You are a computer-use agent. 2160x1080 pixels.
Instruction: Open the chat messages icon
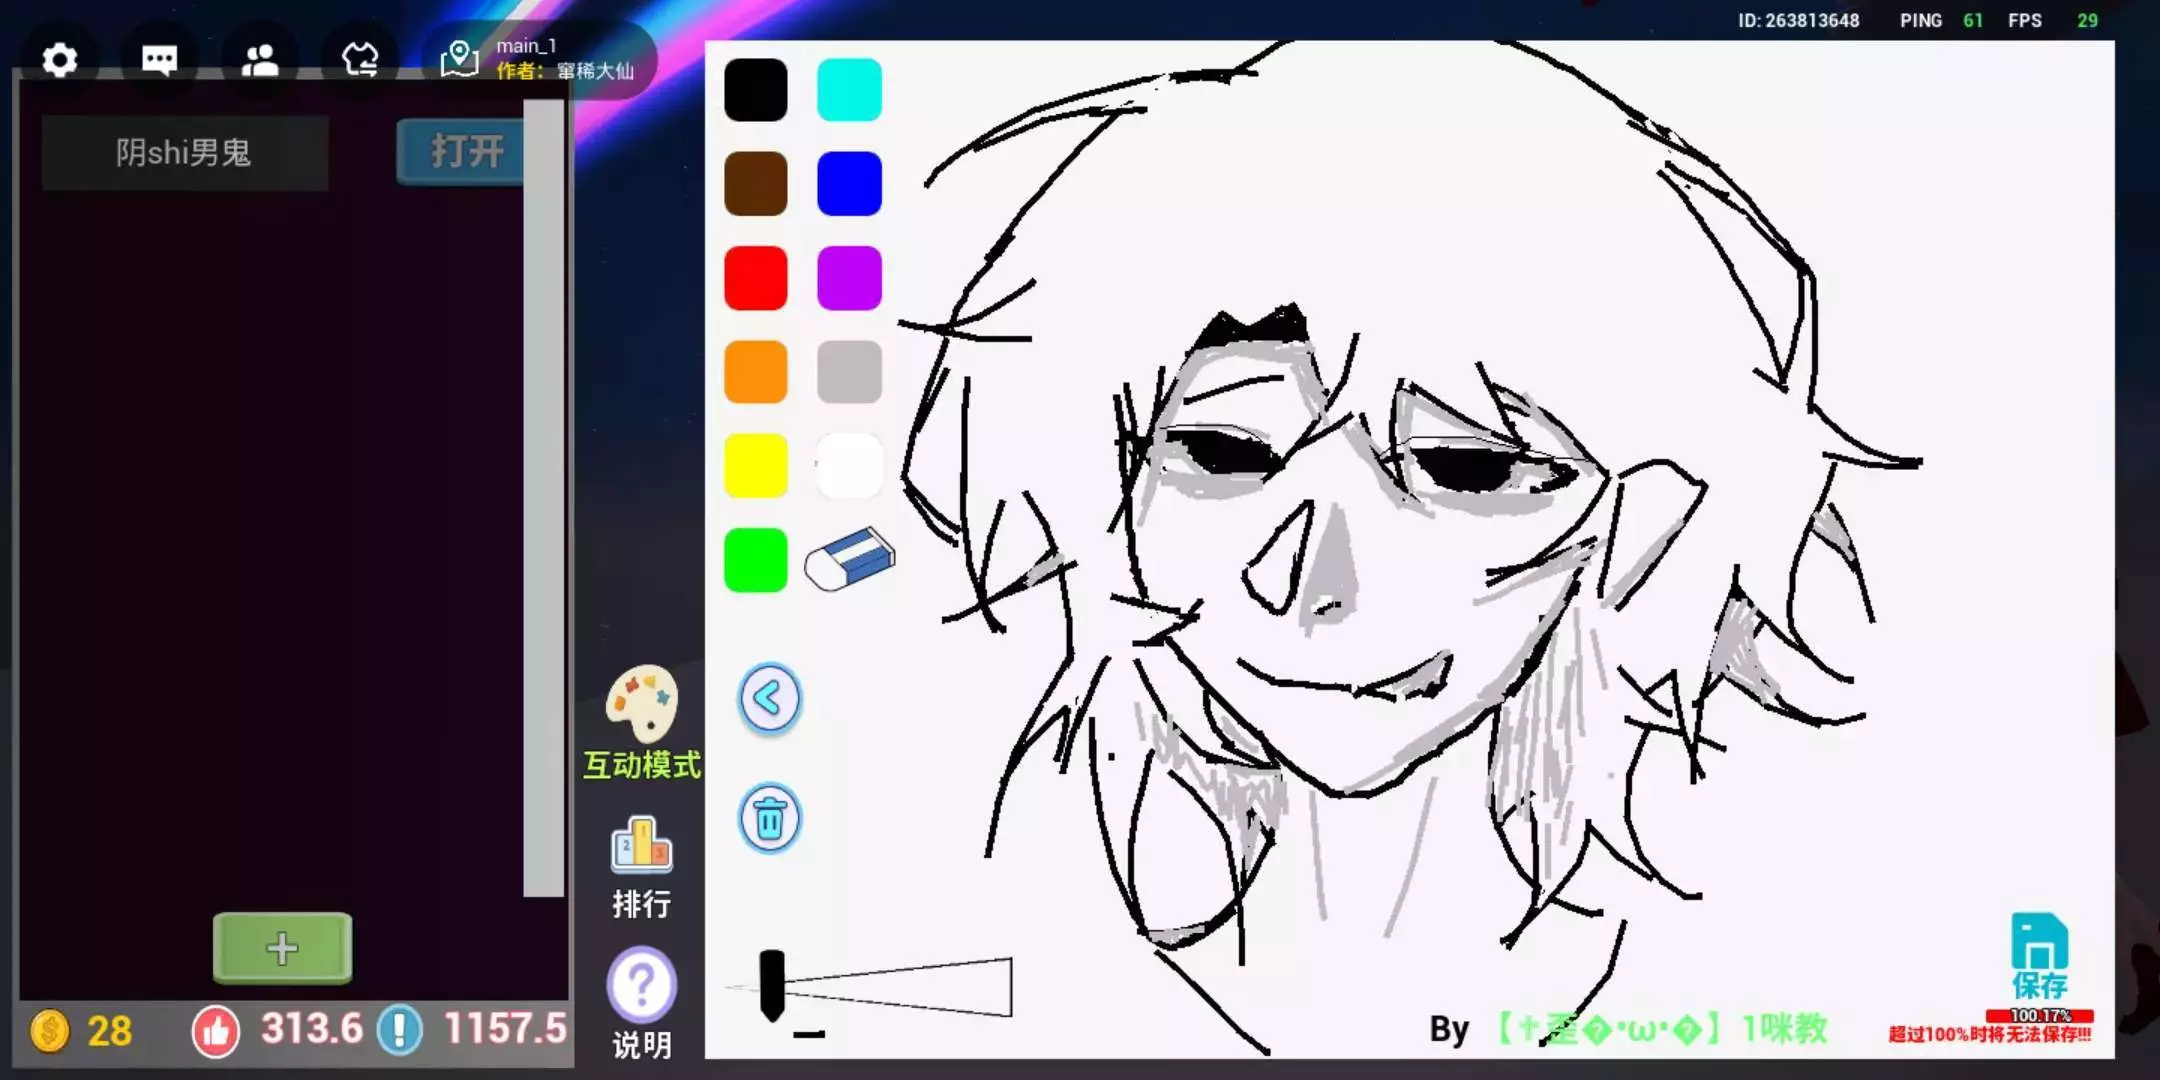click(160, 60)
